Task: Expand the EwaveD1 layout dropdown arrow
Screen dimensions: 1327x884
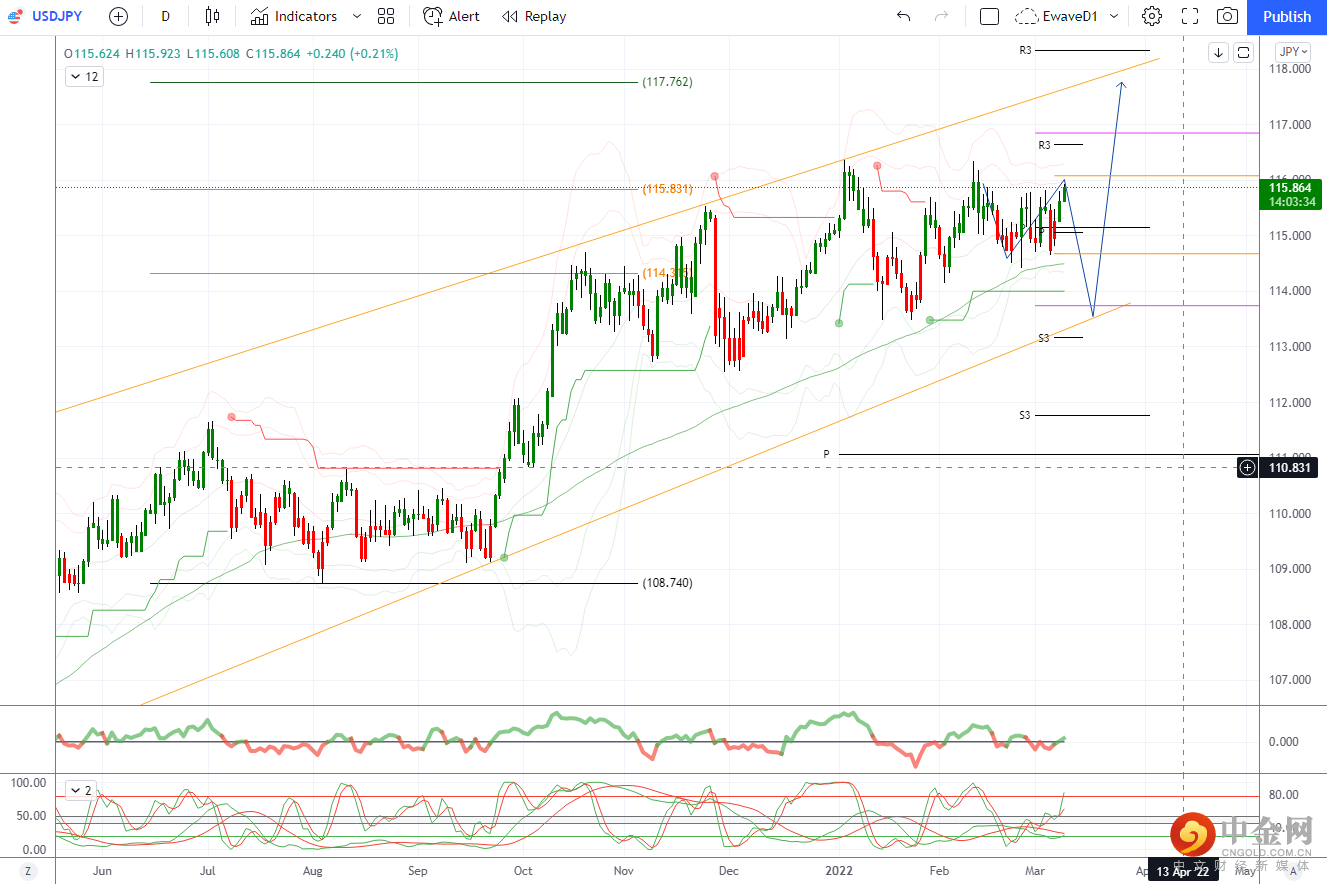Action: tap(1114, 16)
